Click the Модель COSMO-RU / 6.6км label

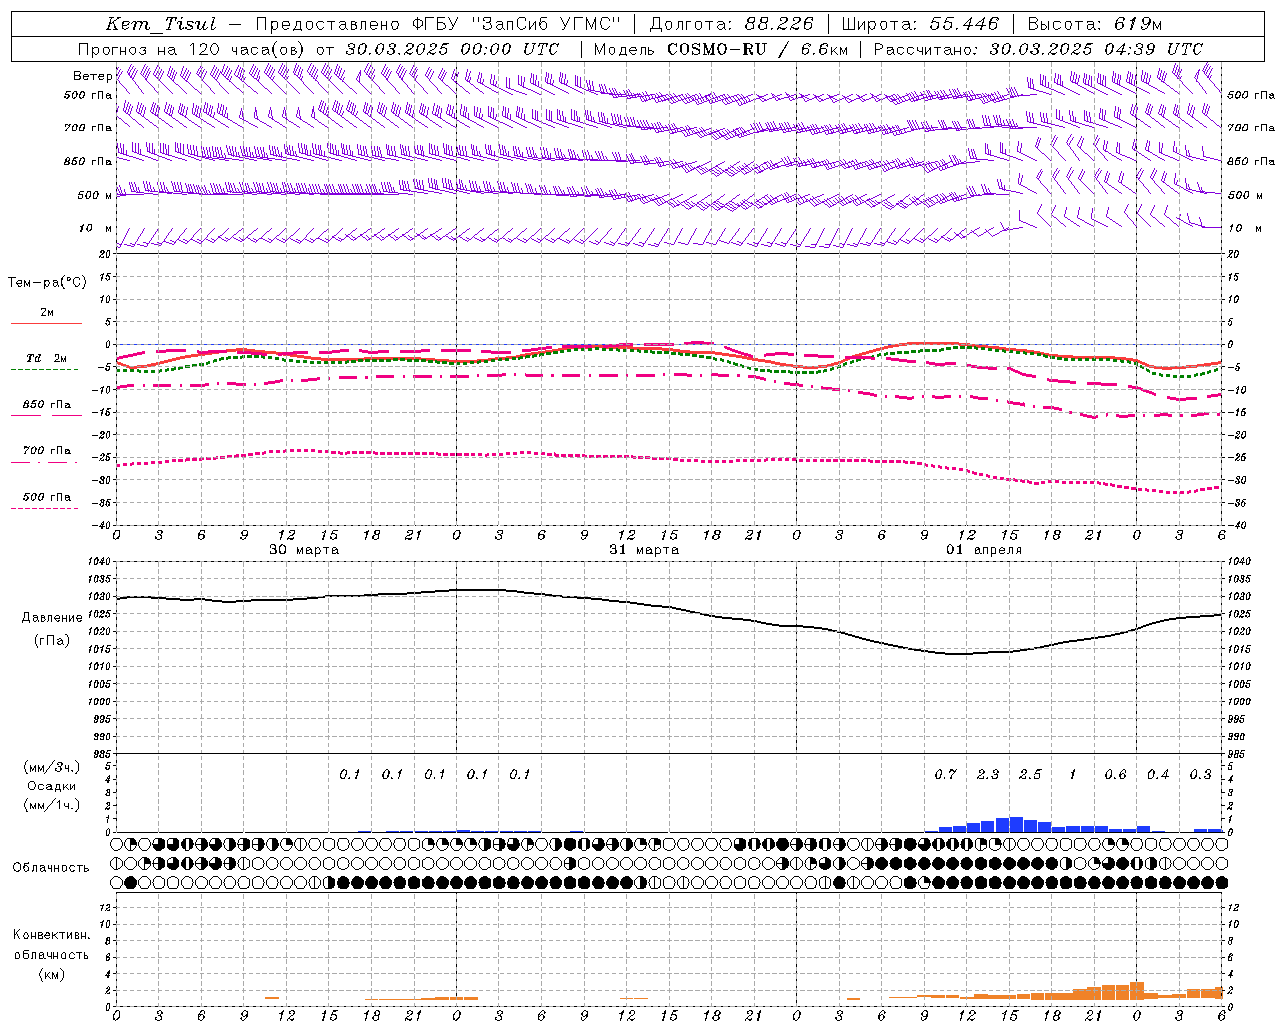point(720,49)
